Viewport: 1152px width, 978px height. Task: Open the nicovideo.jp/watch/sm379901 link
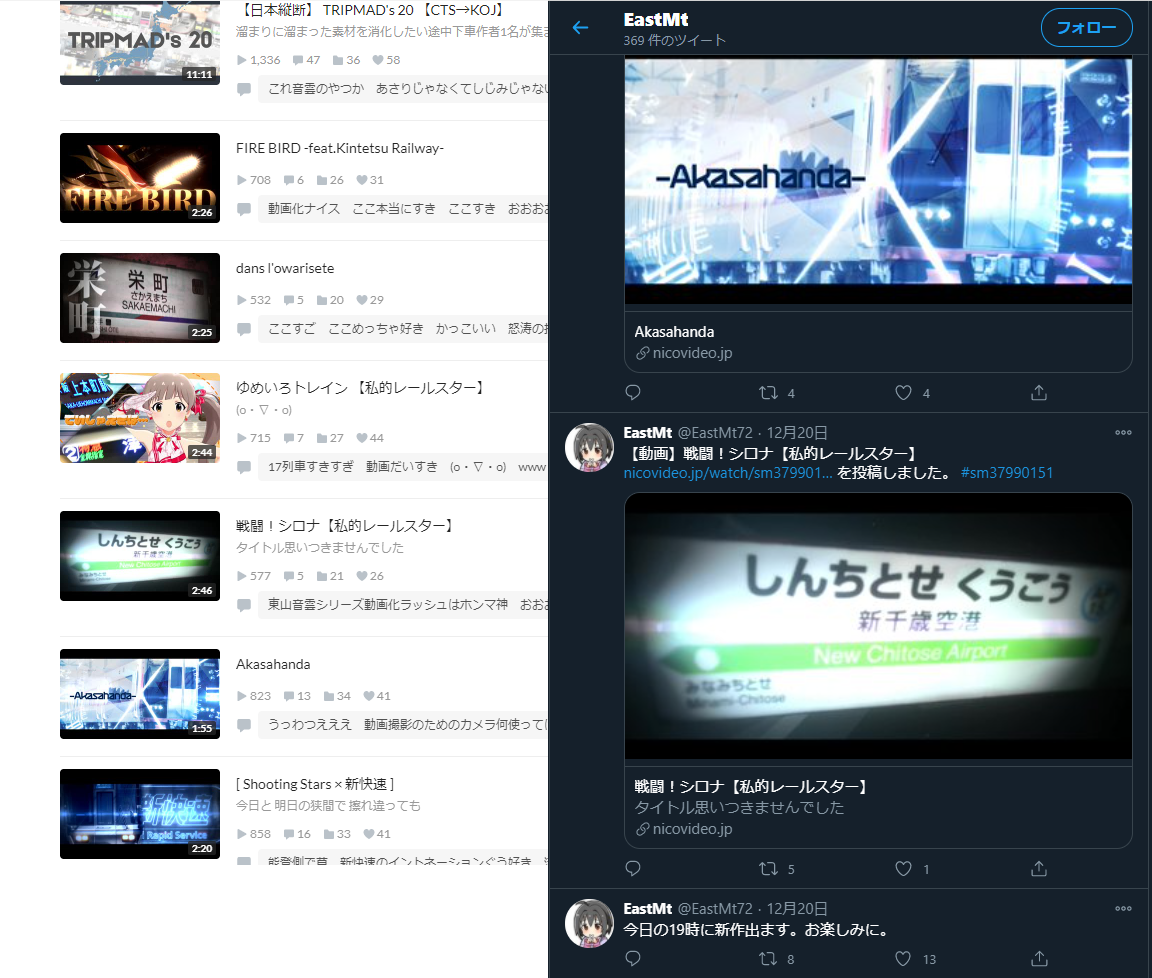click(728, 472)
